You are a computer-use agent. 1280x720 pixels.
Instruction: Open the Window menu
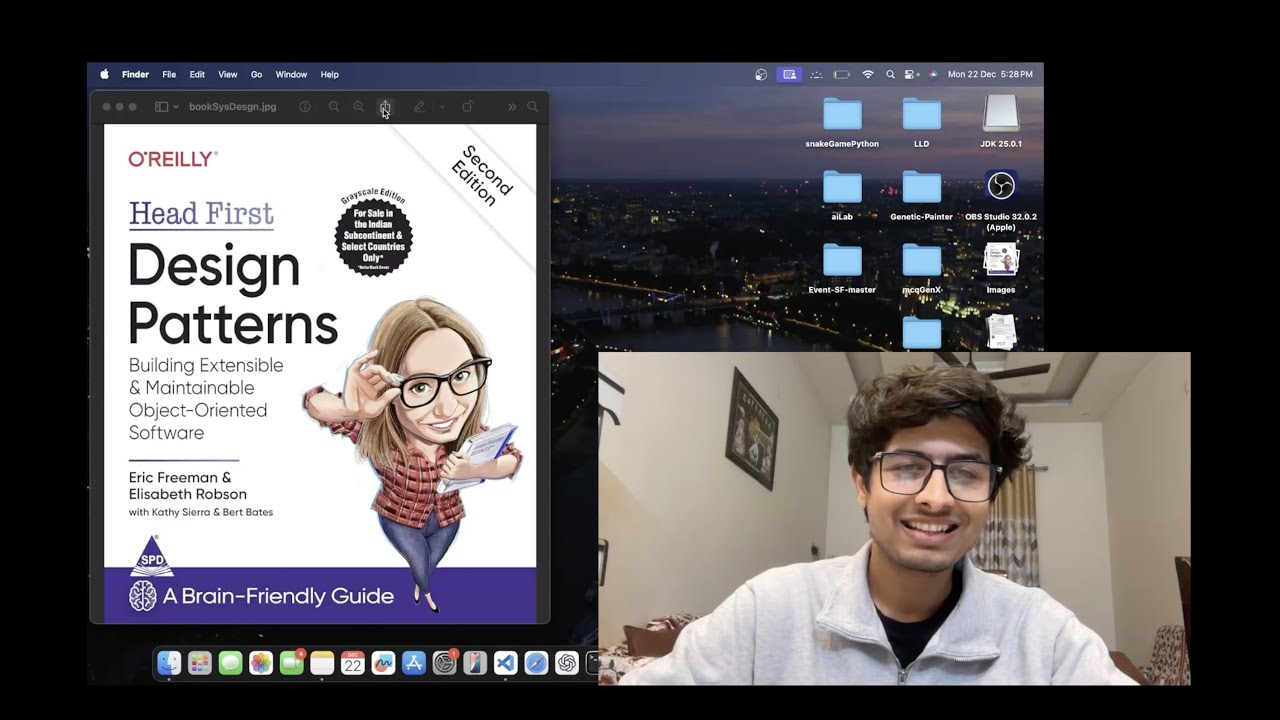pos(291,74)
